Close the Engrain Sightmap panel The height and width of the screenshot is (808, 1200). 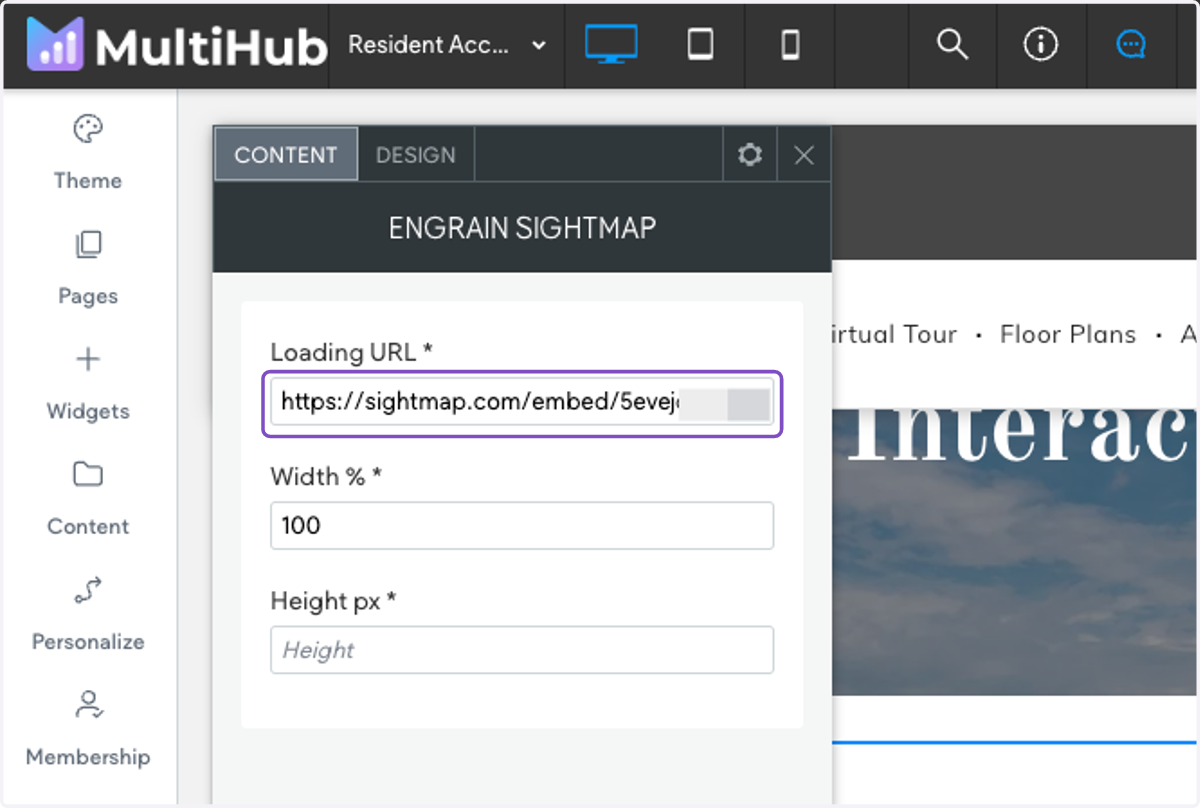pos(804,154)
